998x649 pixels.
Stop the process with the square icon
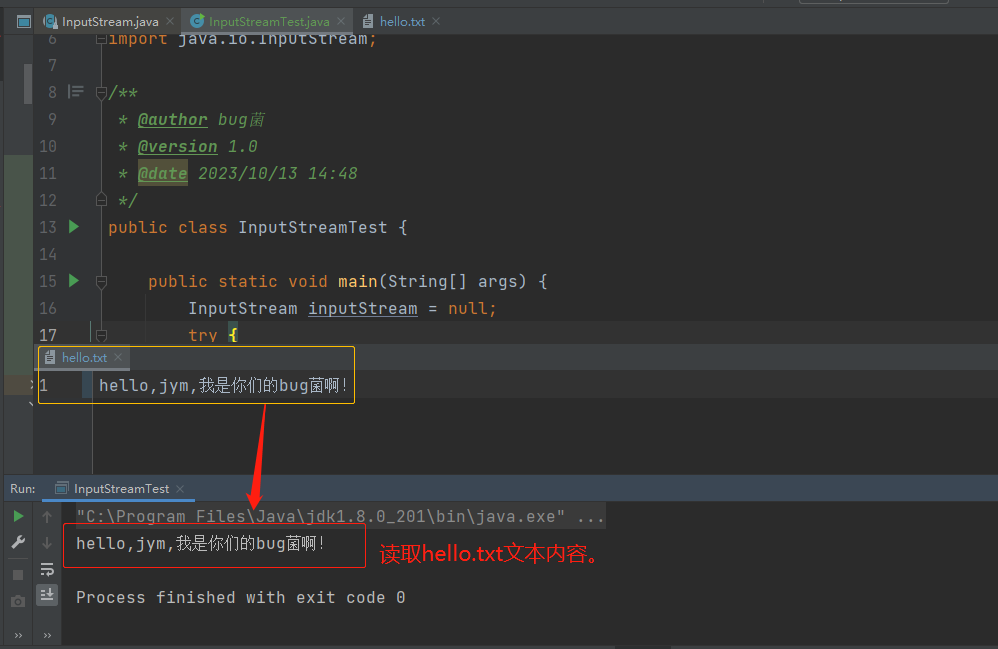pos(18,575)
